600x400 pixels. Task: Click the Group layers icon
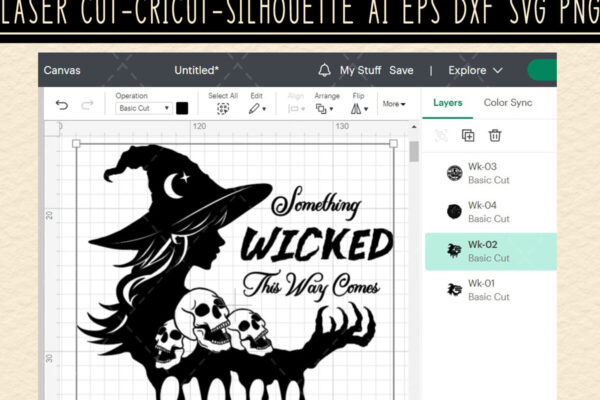click(x=441, y=136)
